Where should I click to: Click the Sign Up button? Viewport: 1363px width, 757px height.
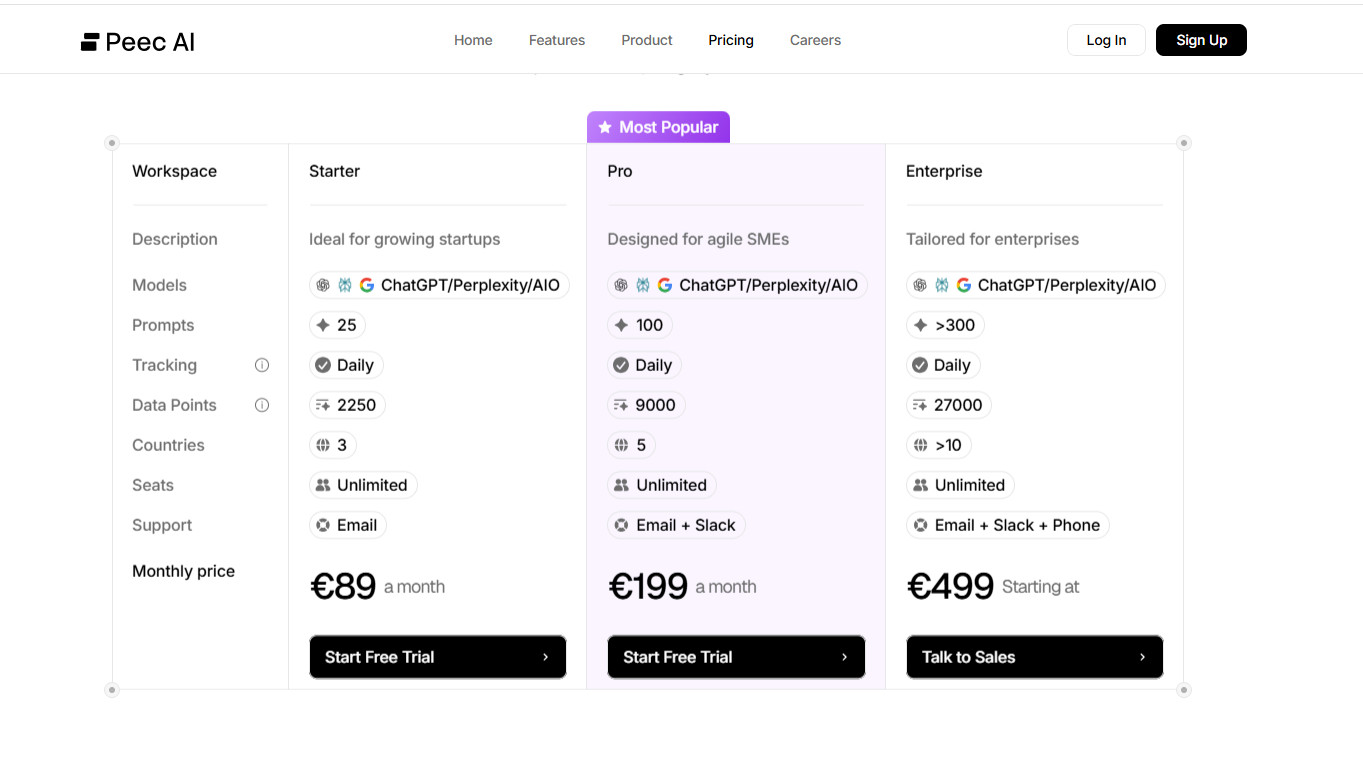point(1200,40)
